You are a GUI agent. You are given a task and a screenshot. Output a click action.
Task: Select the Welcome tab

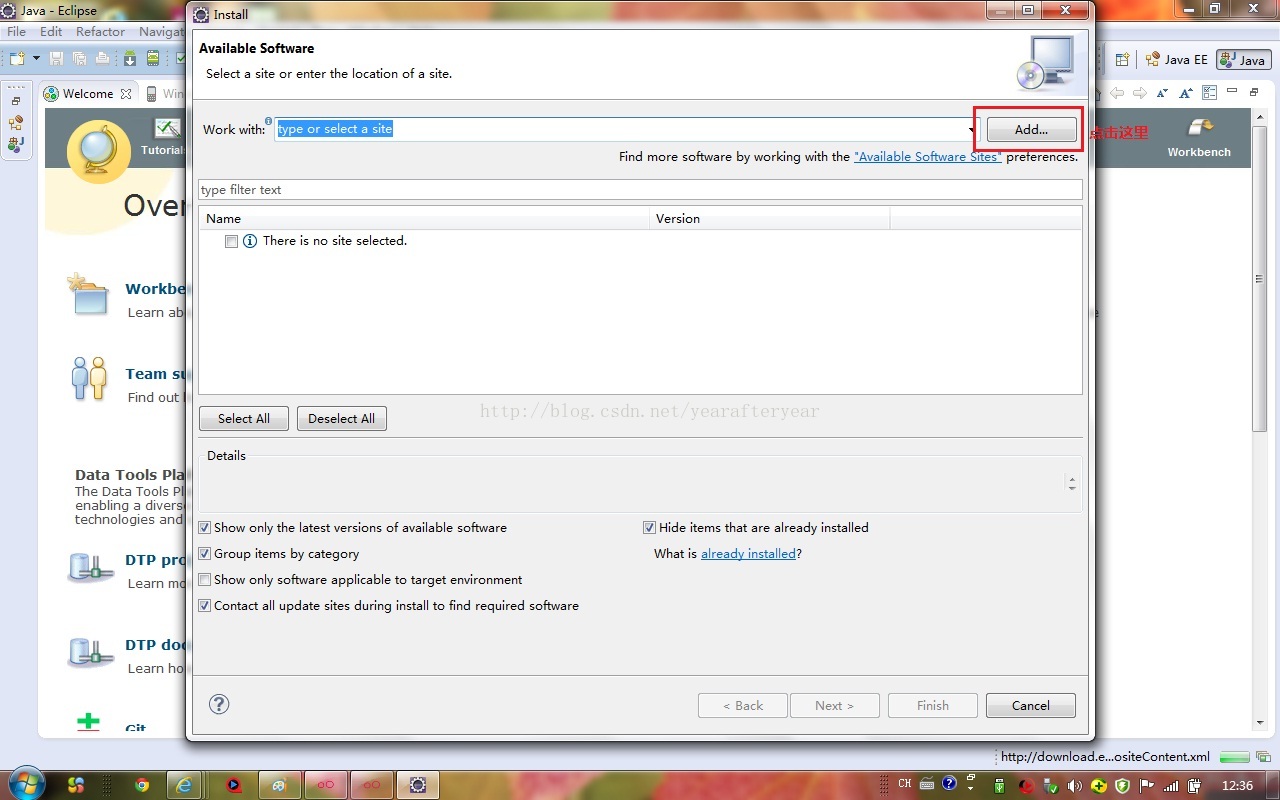[88, 93]
